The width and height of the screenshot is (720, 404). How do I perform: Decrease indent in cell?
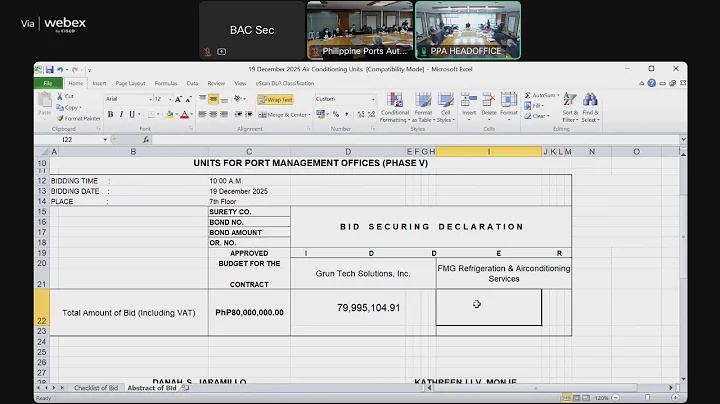[x=238, y=114]
